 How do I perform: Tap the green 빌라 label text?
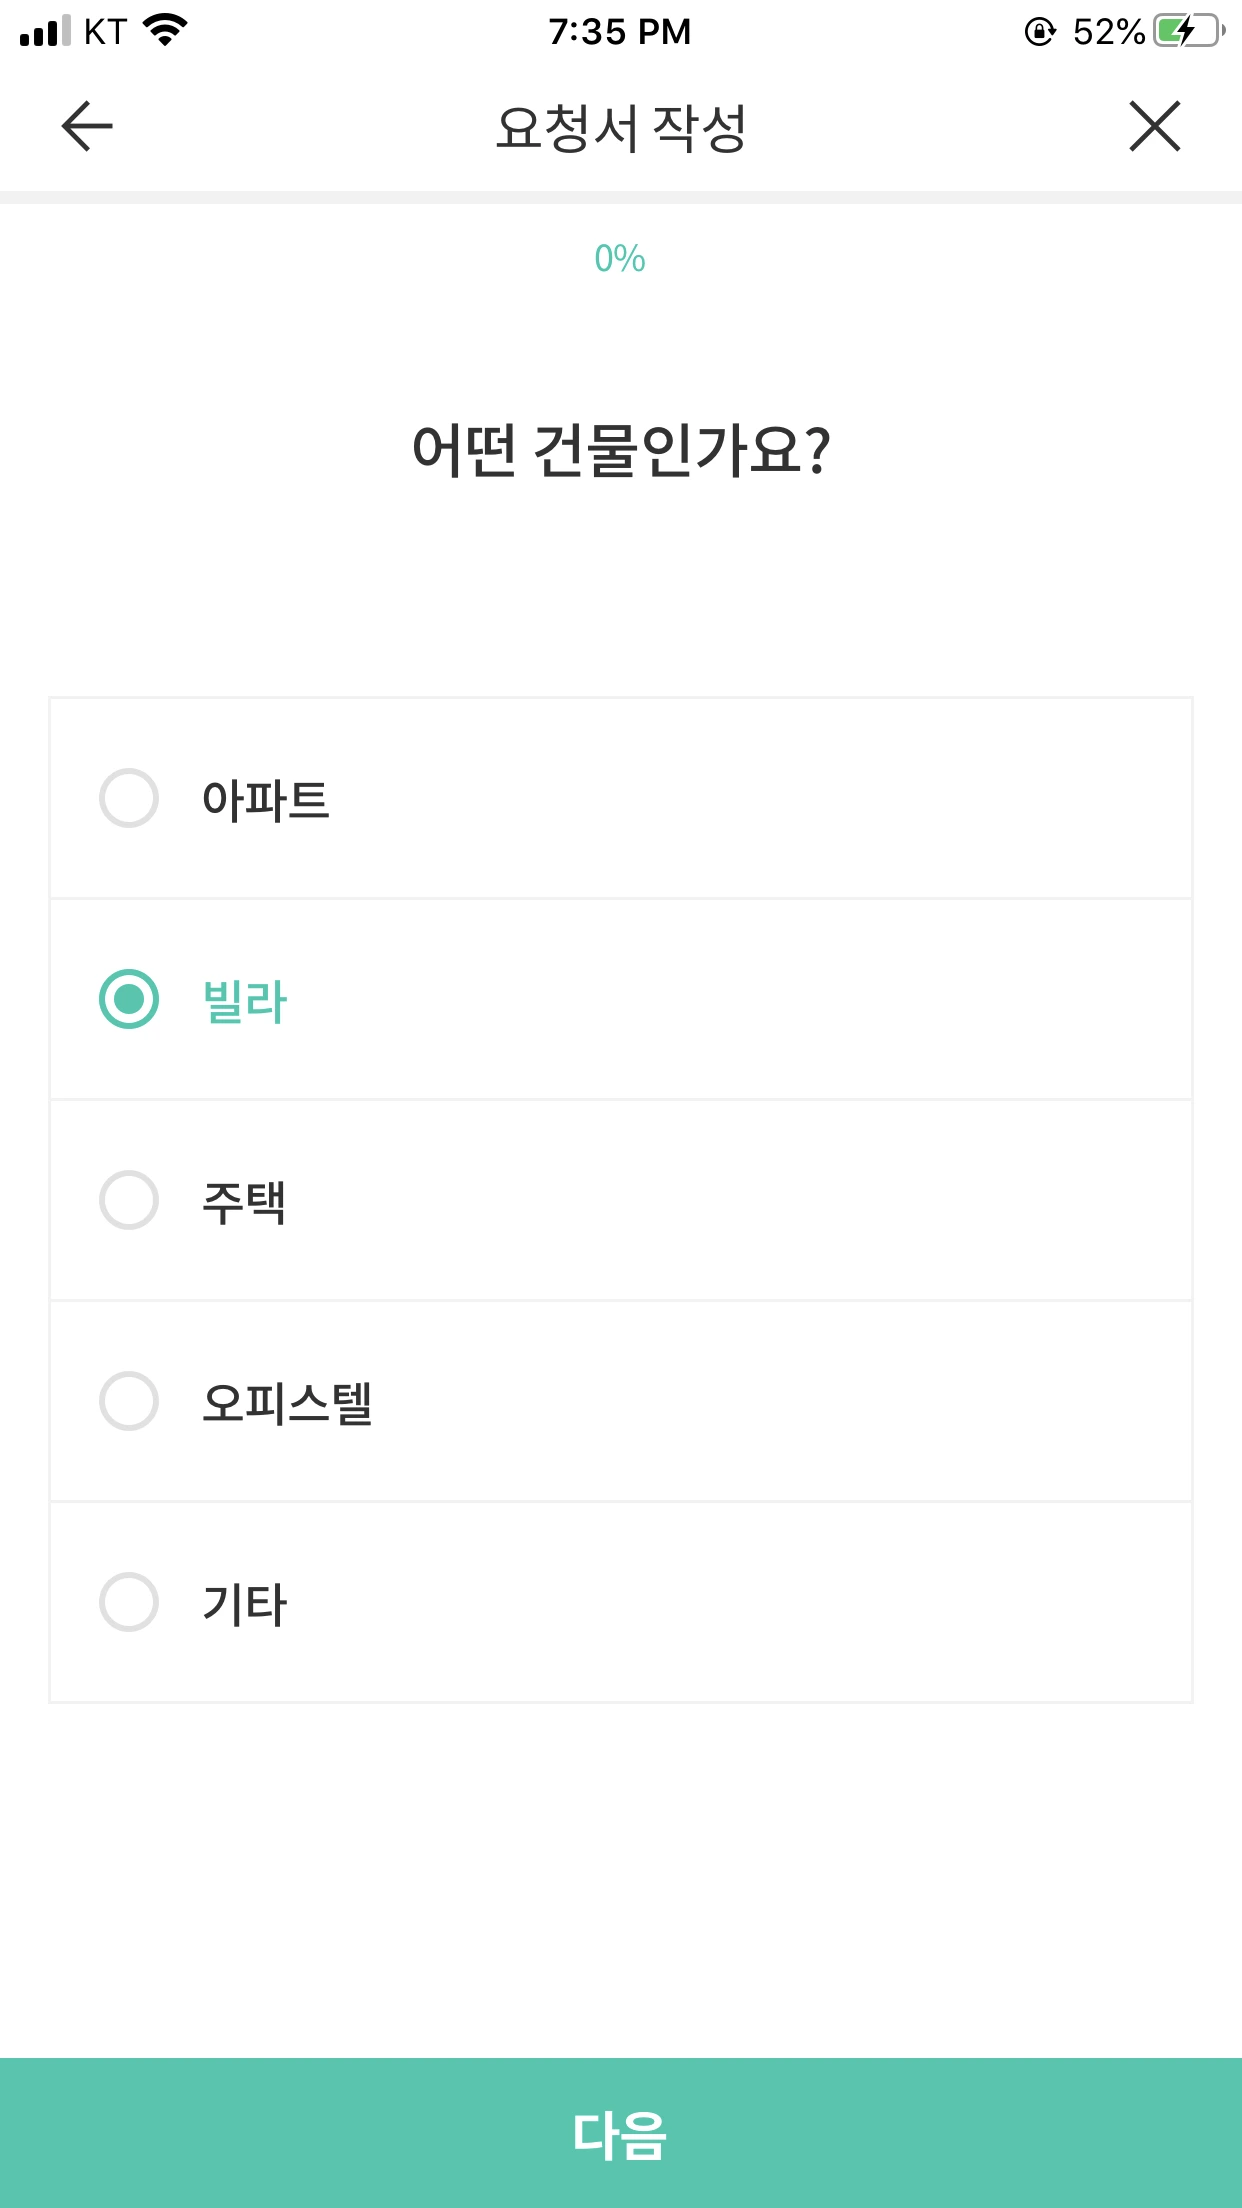[x=244, y=1001]
